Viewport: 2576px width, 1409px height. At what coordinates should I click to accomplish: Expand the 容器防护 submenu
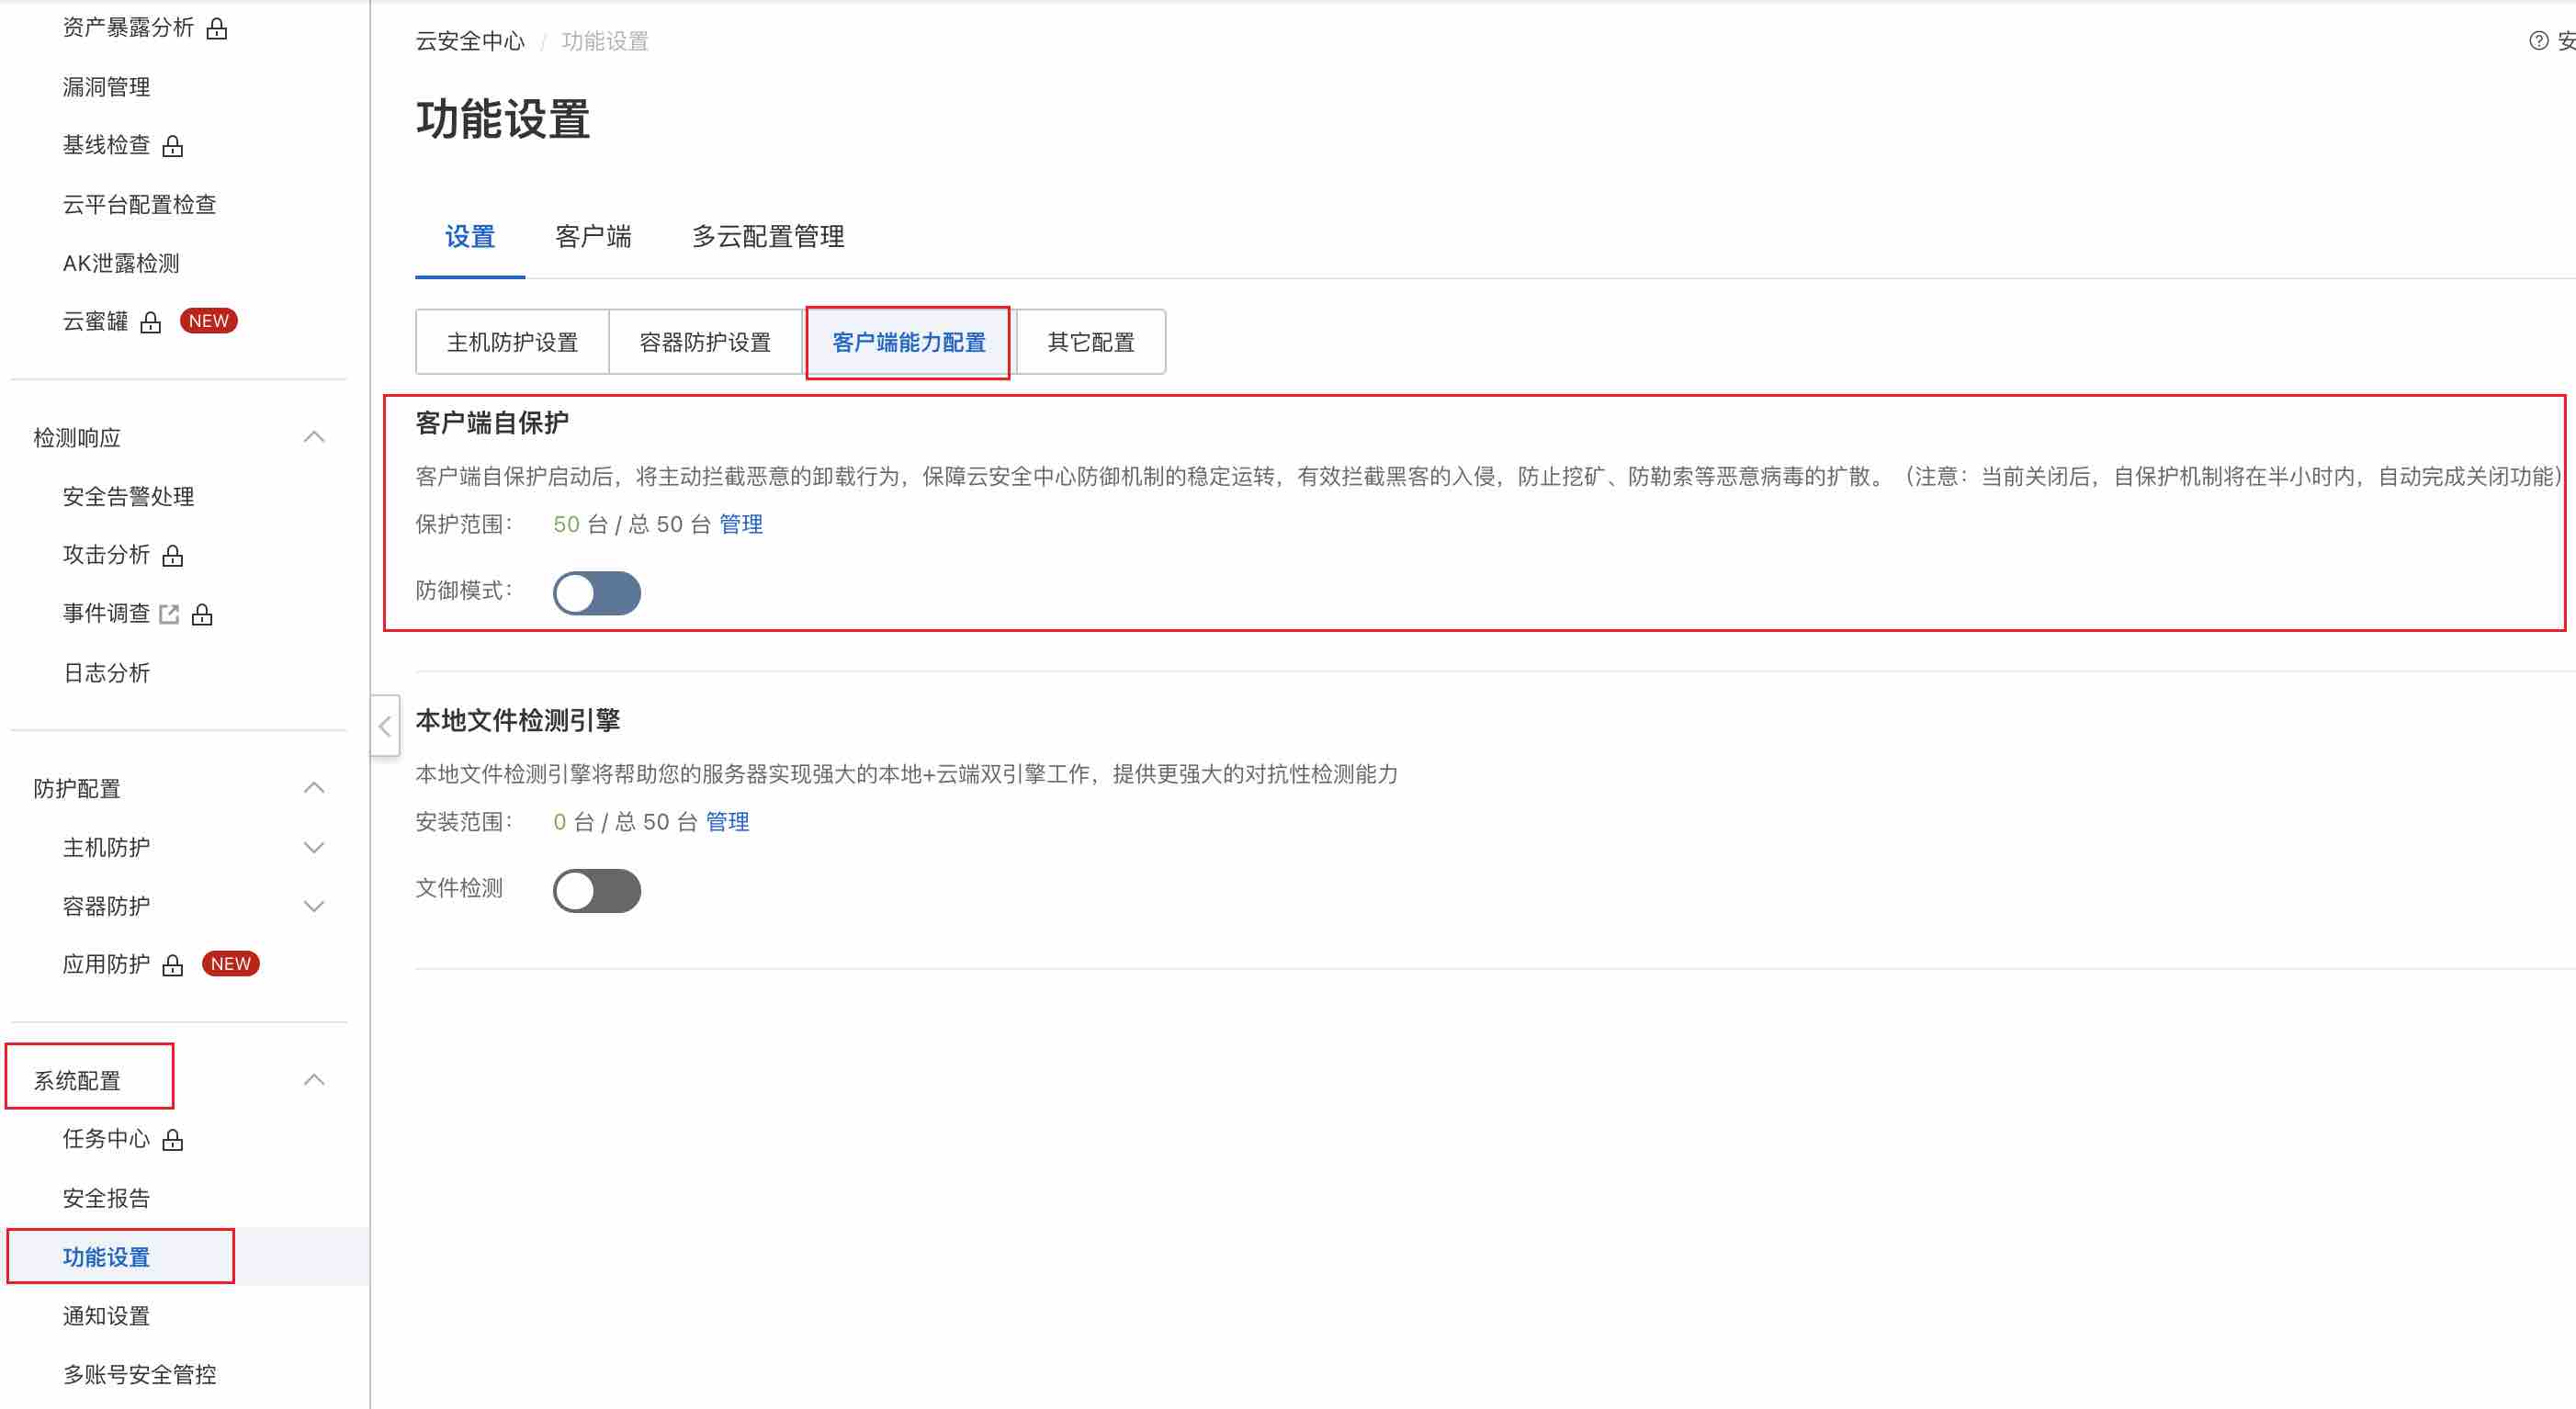point(314,906)
